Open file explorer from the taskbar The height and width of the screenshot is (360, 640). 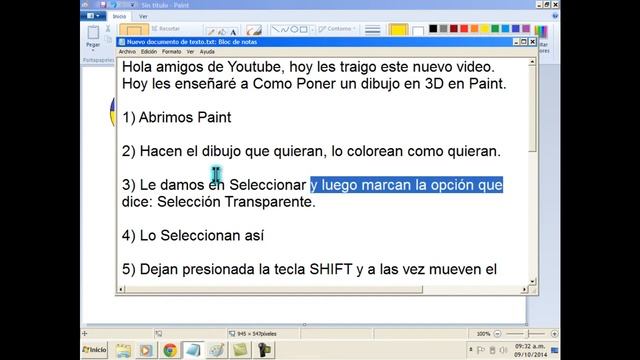pyautogui.click(x=123, y=350)
